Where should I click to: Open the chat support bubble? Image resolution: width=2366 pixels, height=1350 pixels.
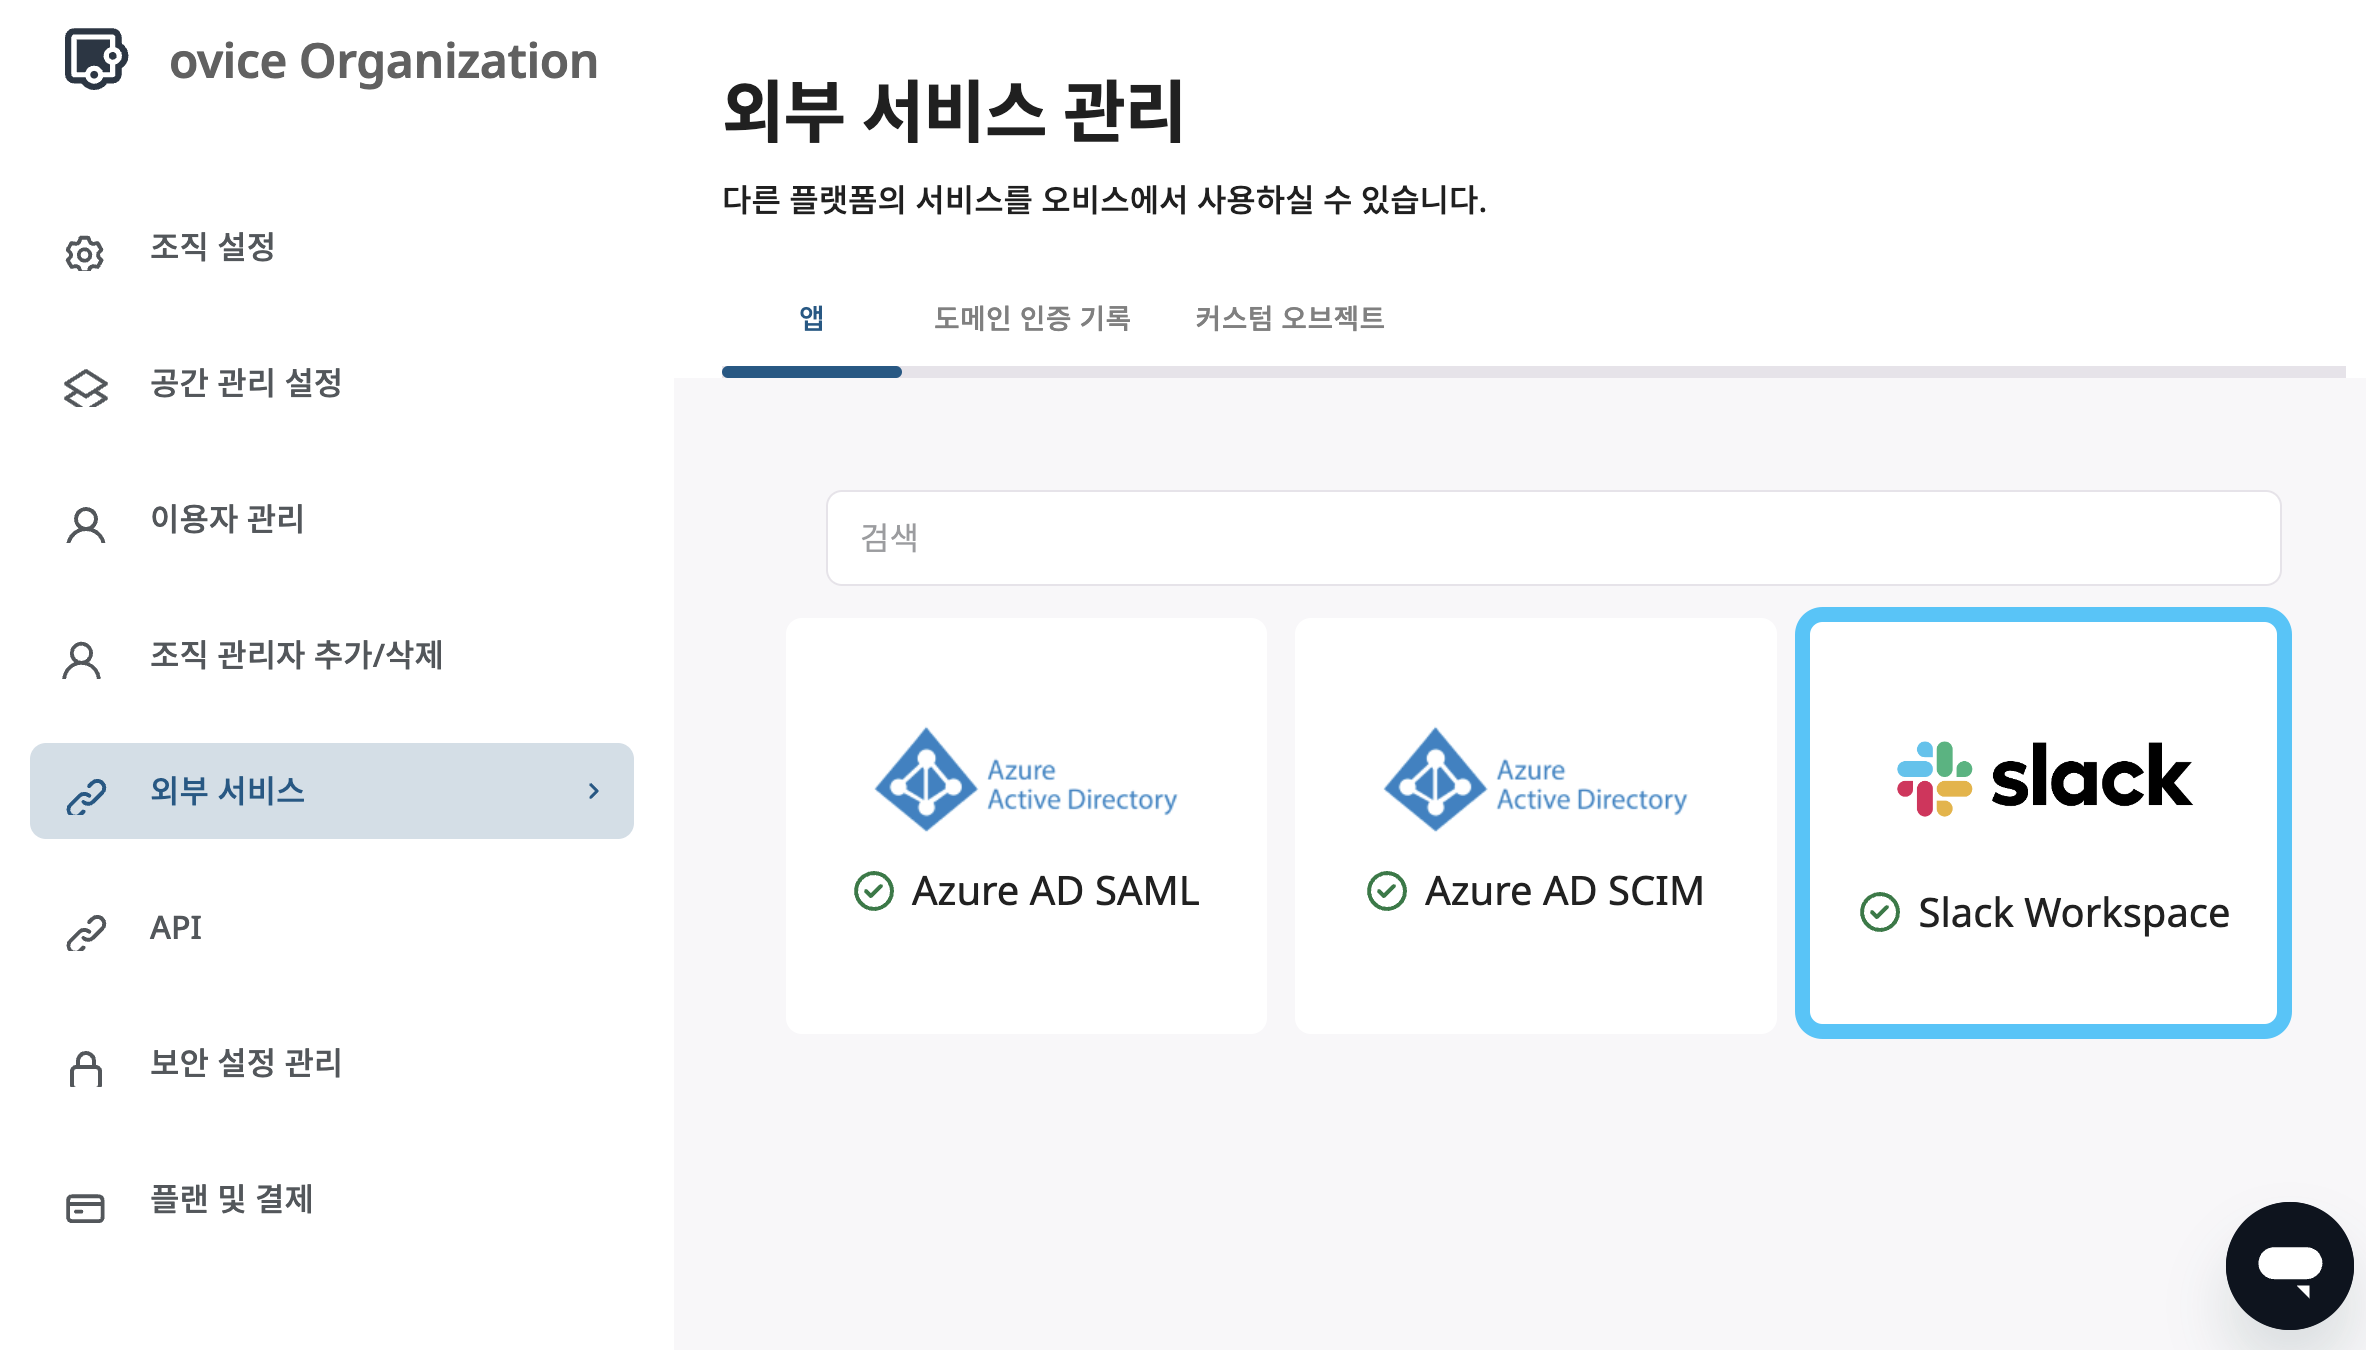2292,1267
